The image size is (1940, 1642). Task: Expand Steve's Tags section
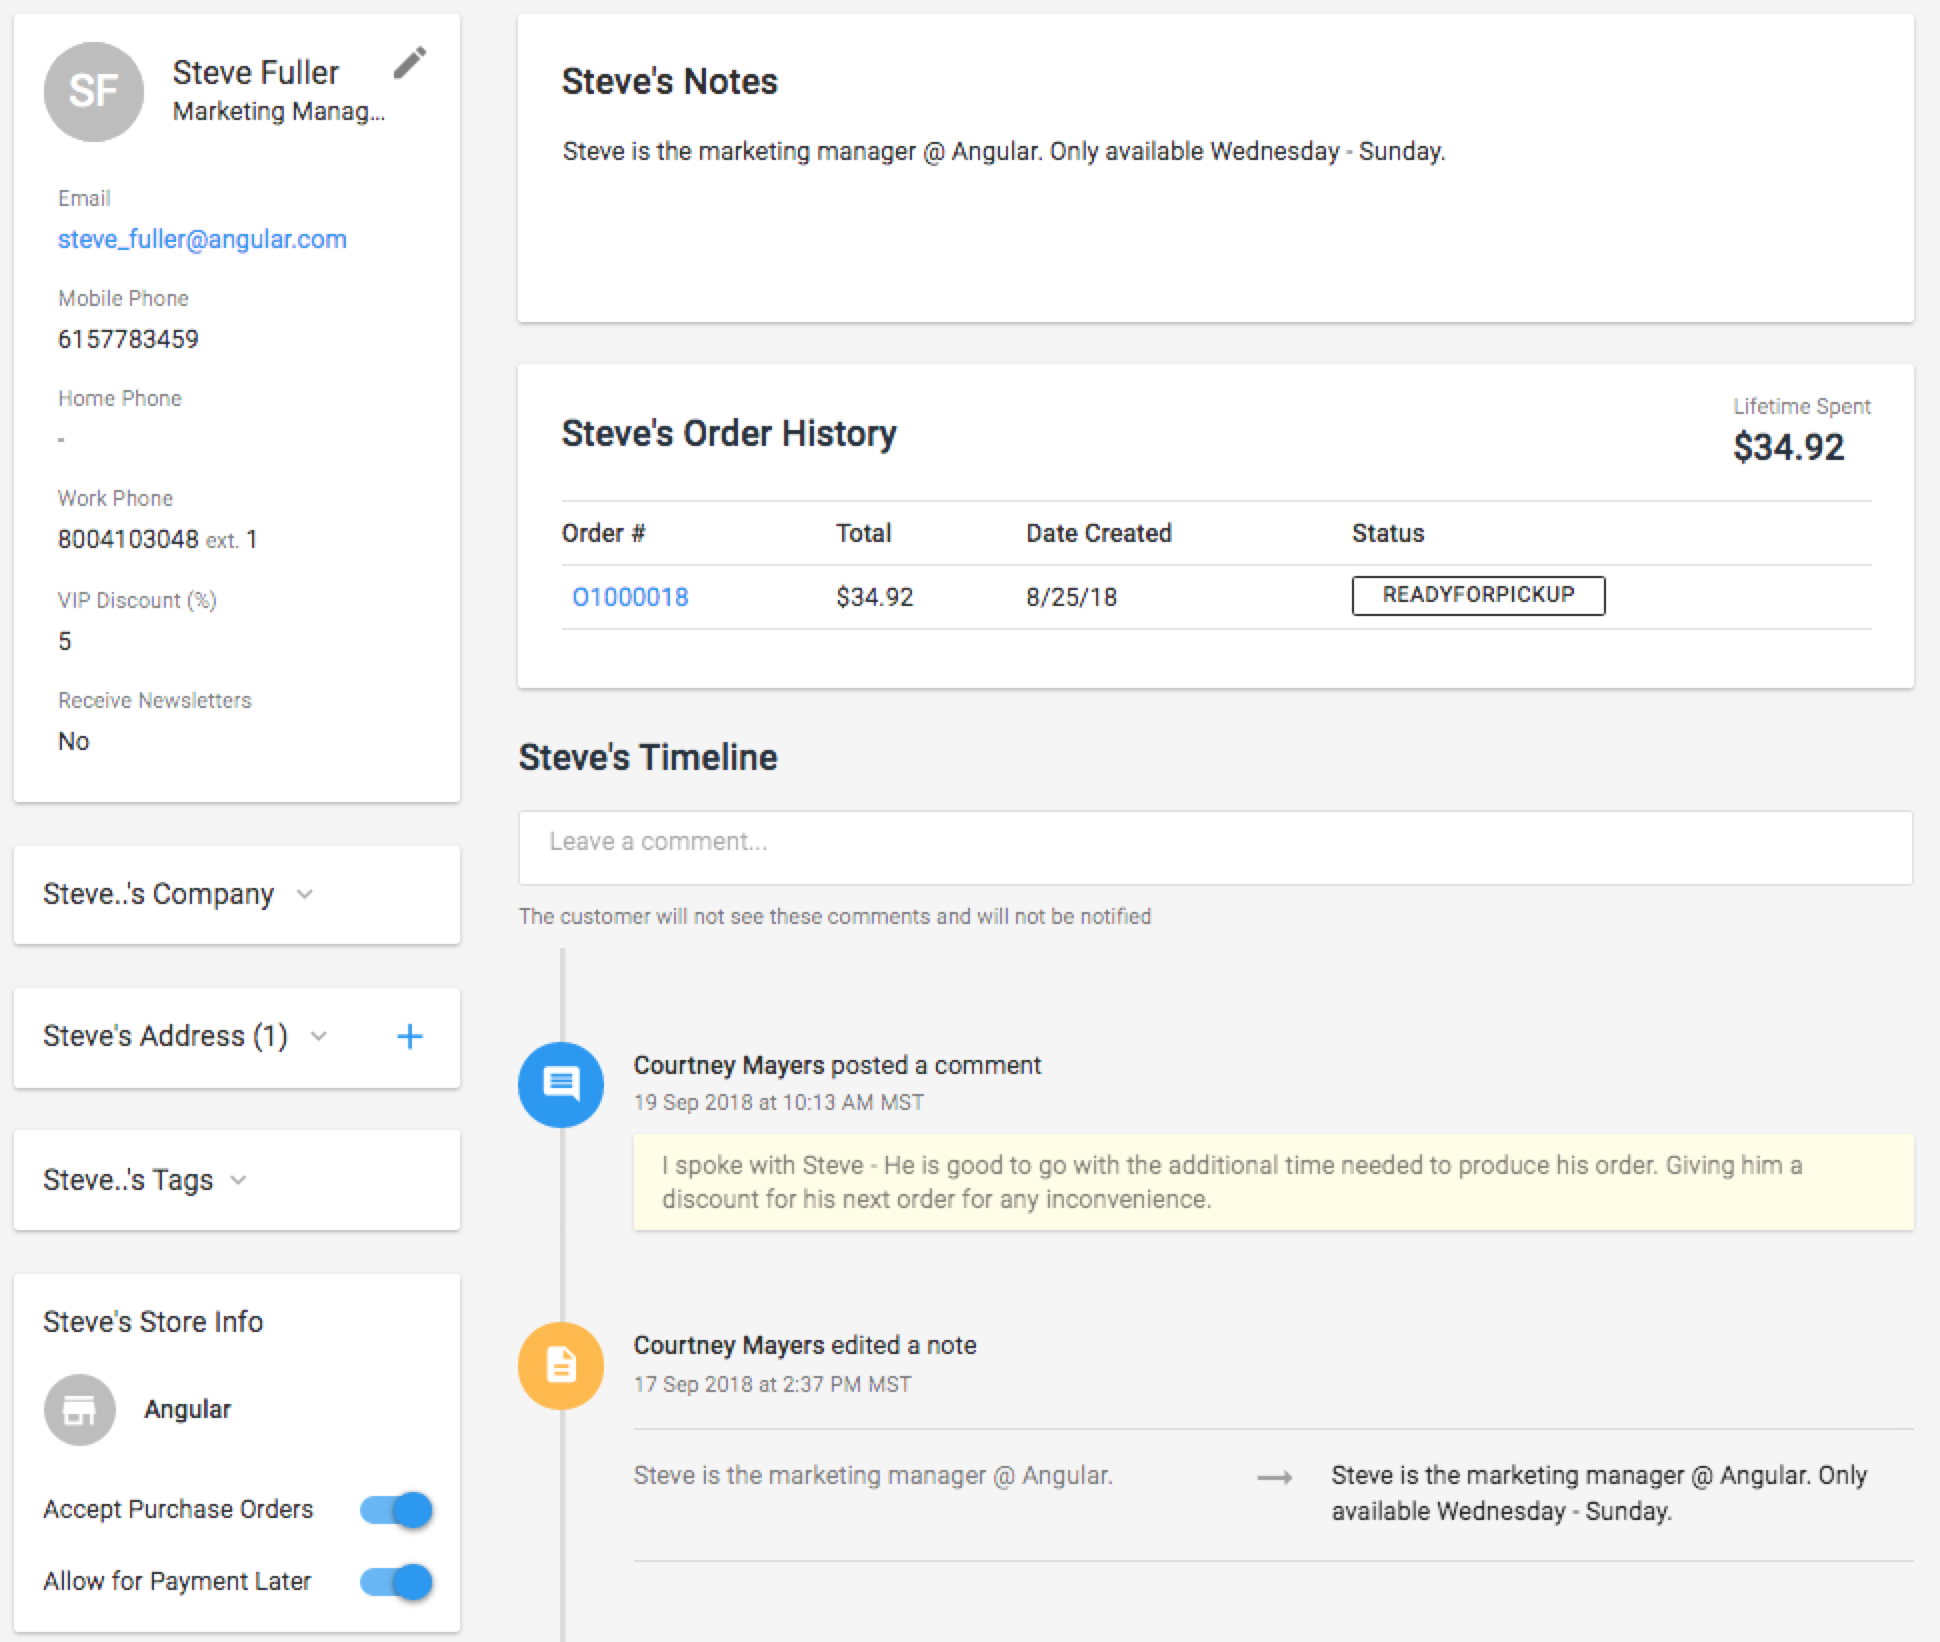click(238, 1180)
